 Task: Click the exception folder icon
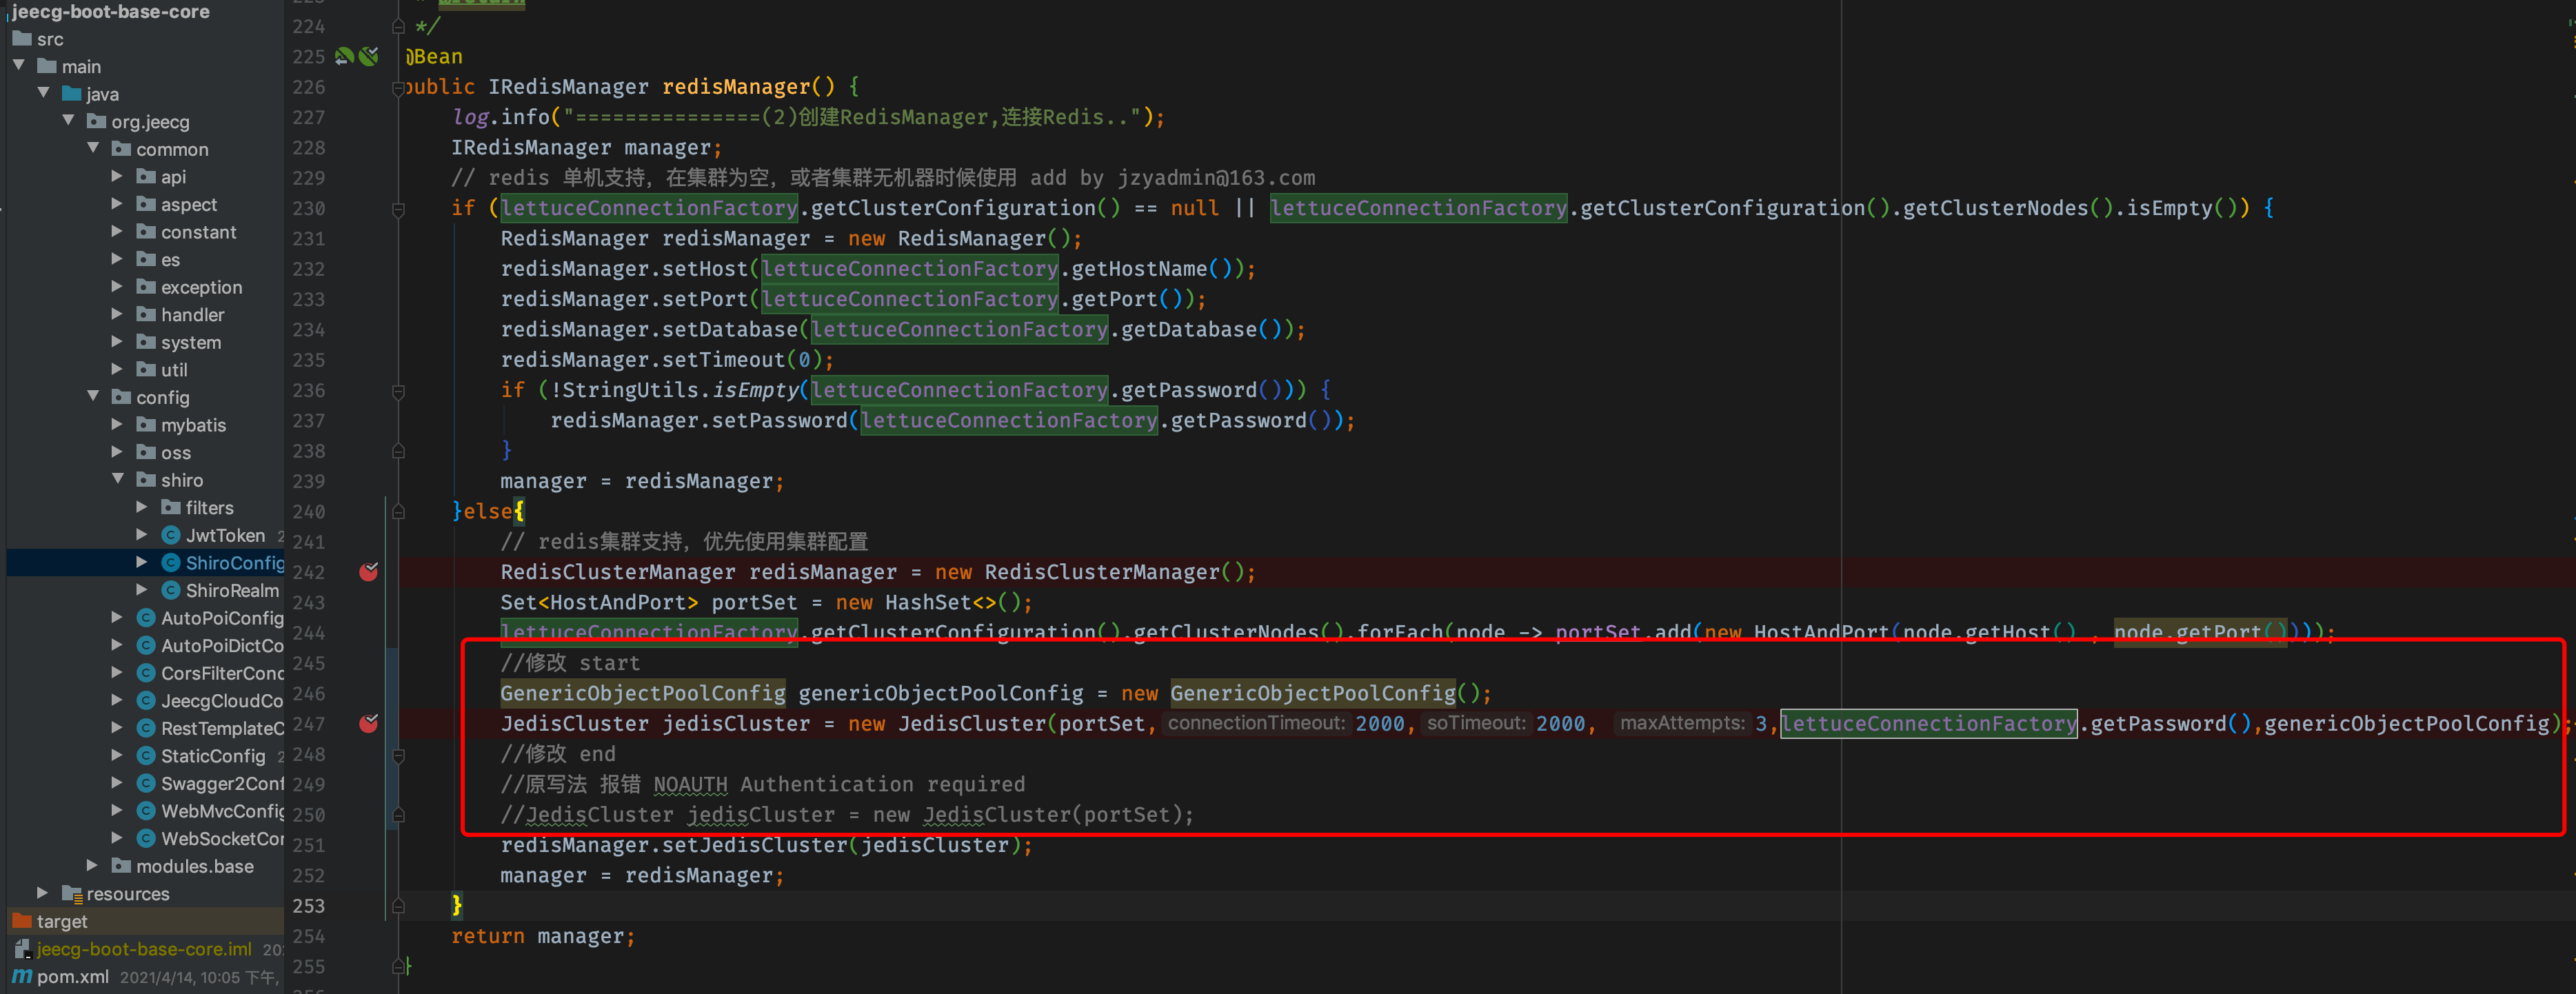pos(146,286)
